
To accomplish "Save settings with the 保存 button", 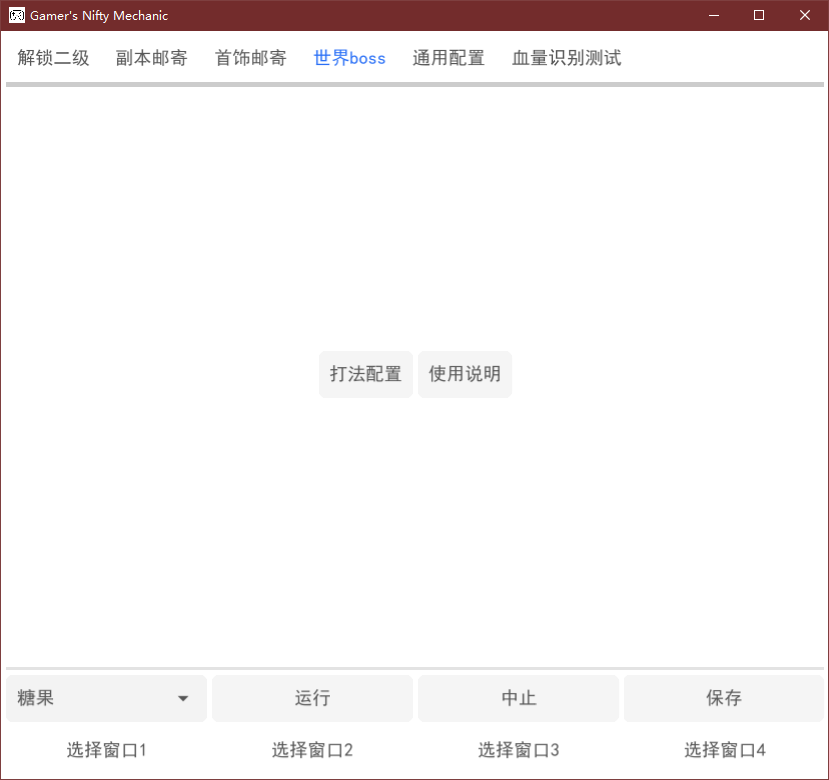I will [724, 698].
